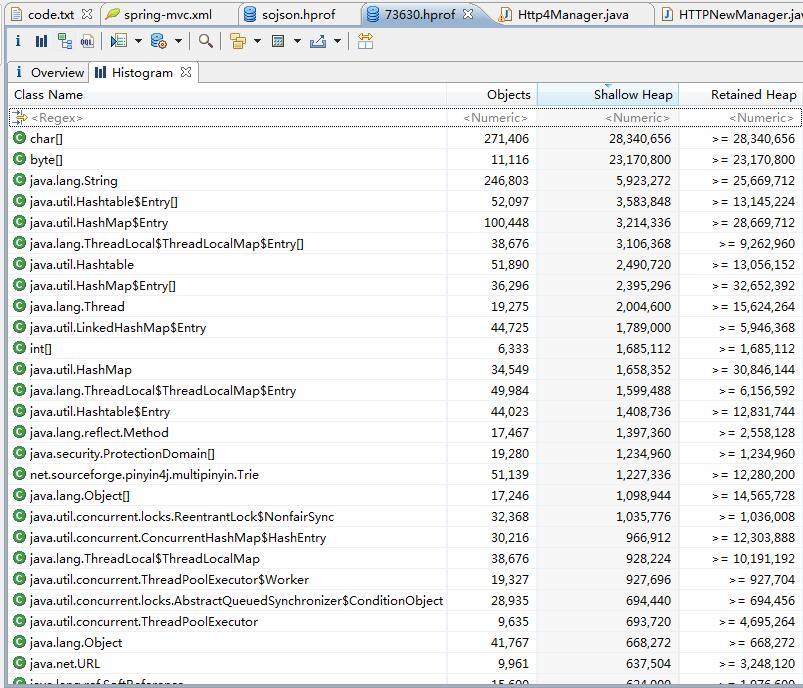Select the java.lang.Thread row
This screenshot has width=803, height=688.
pos(405,306)
